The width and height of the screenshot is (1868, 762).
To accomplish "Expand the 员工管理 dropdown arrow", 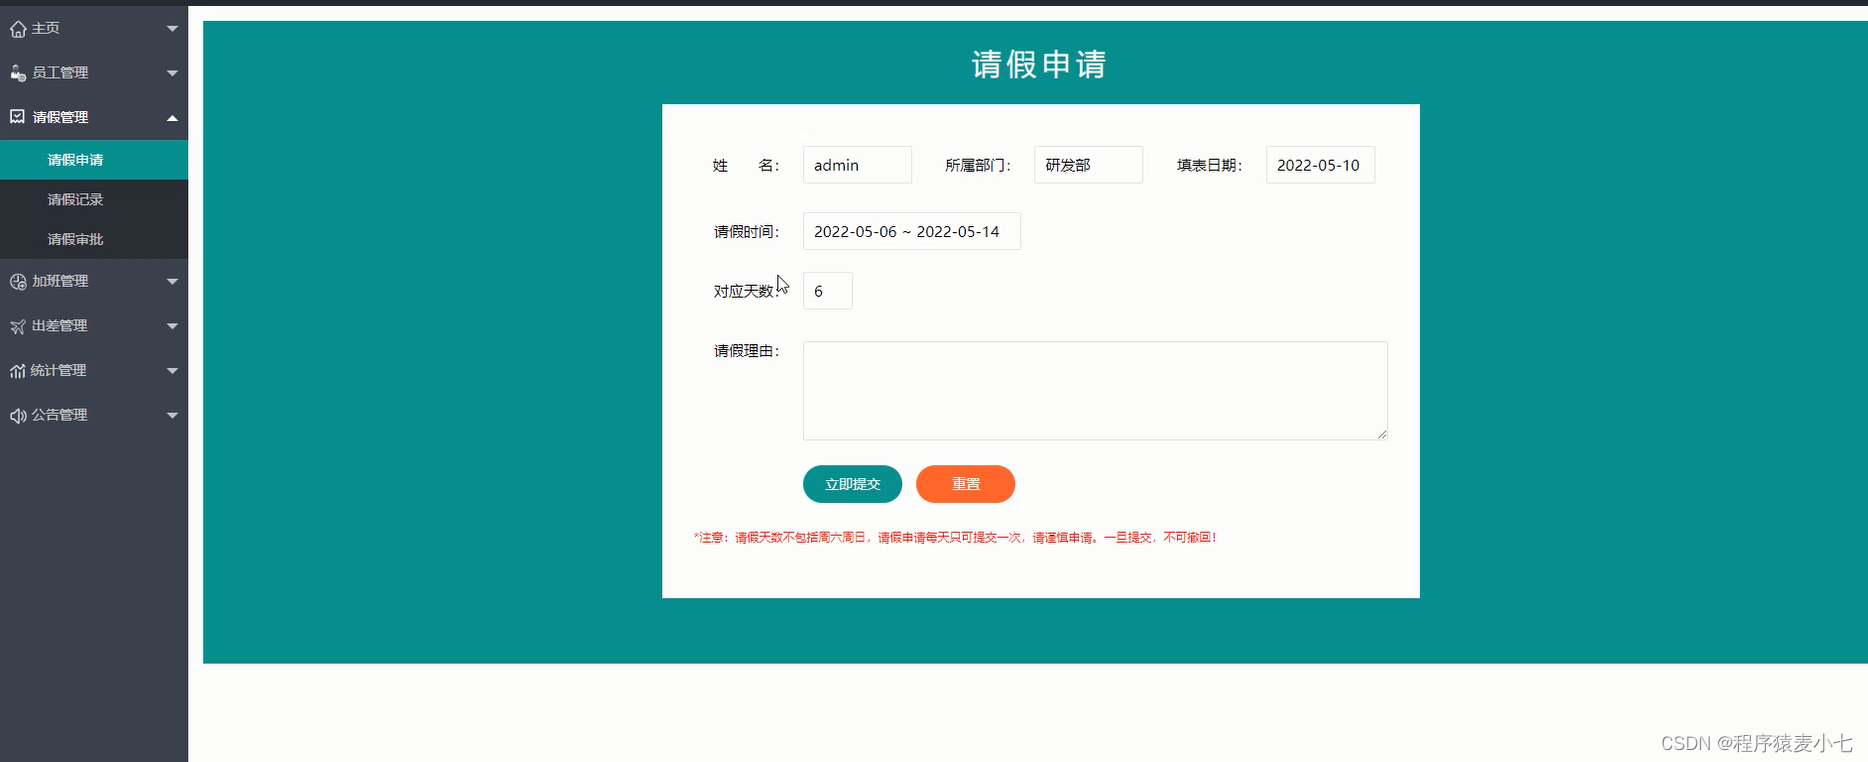I will coord(172,73).
